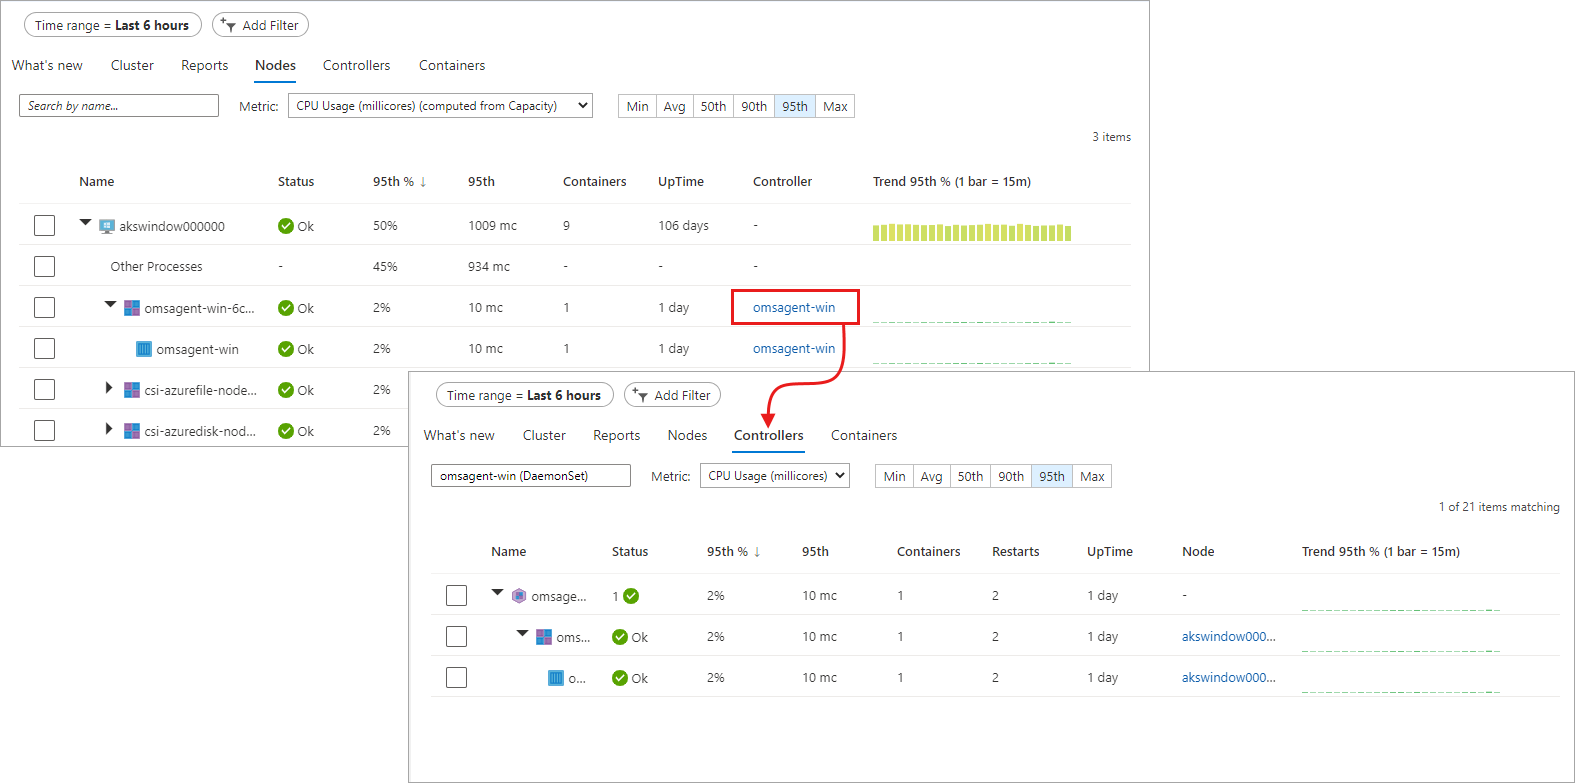Click the container icon beside omsagent-win in Nodes panel
The width and height of the screenshot is (1575, 783).
tap(144, 349)
